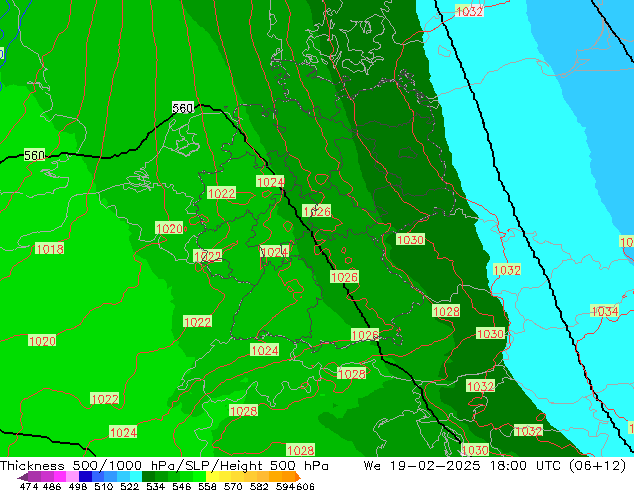Click the dark purple arrow at legend start
Viewport: 634px width, 490px height.
pyautogui.click(x=23, y=477)
